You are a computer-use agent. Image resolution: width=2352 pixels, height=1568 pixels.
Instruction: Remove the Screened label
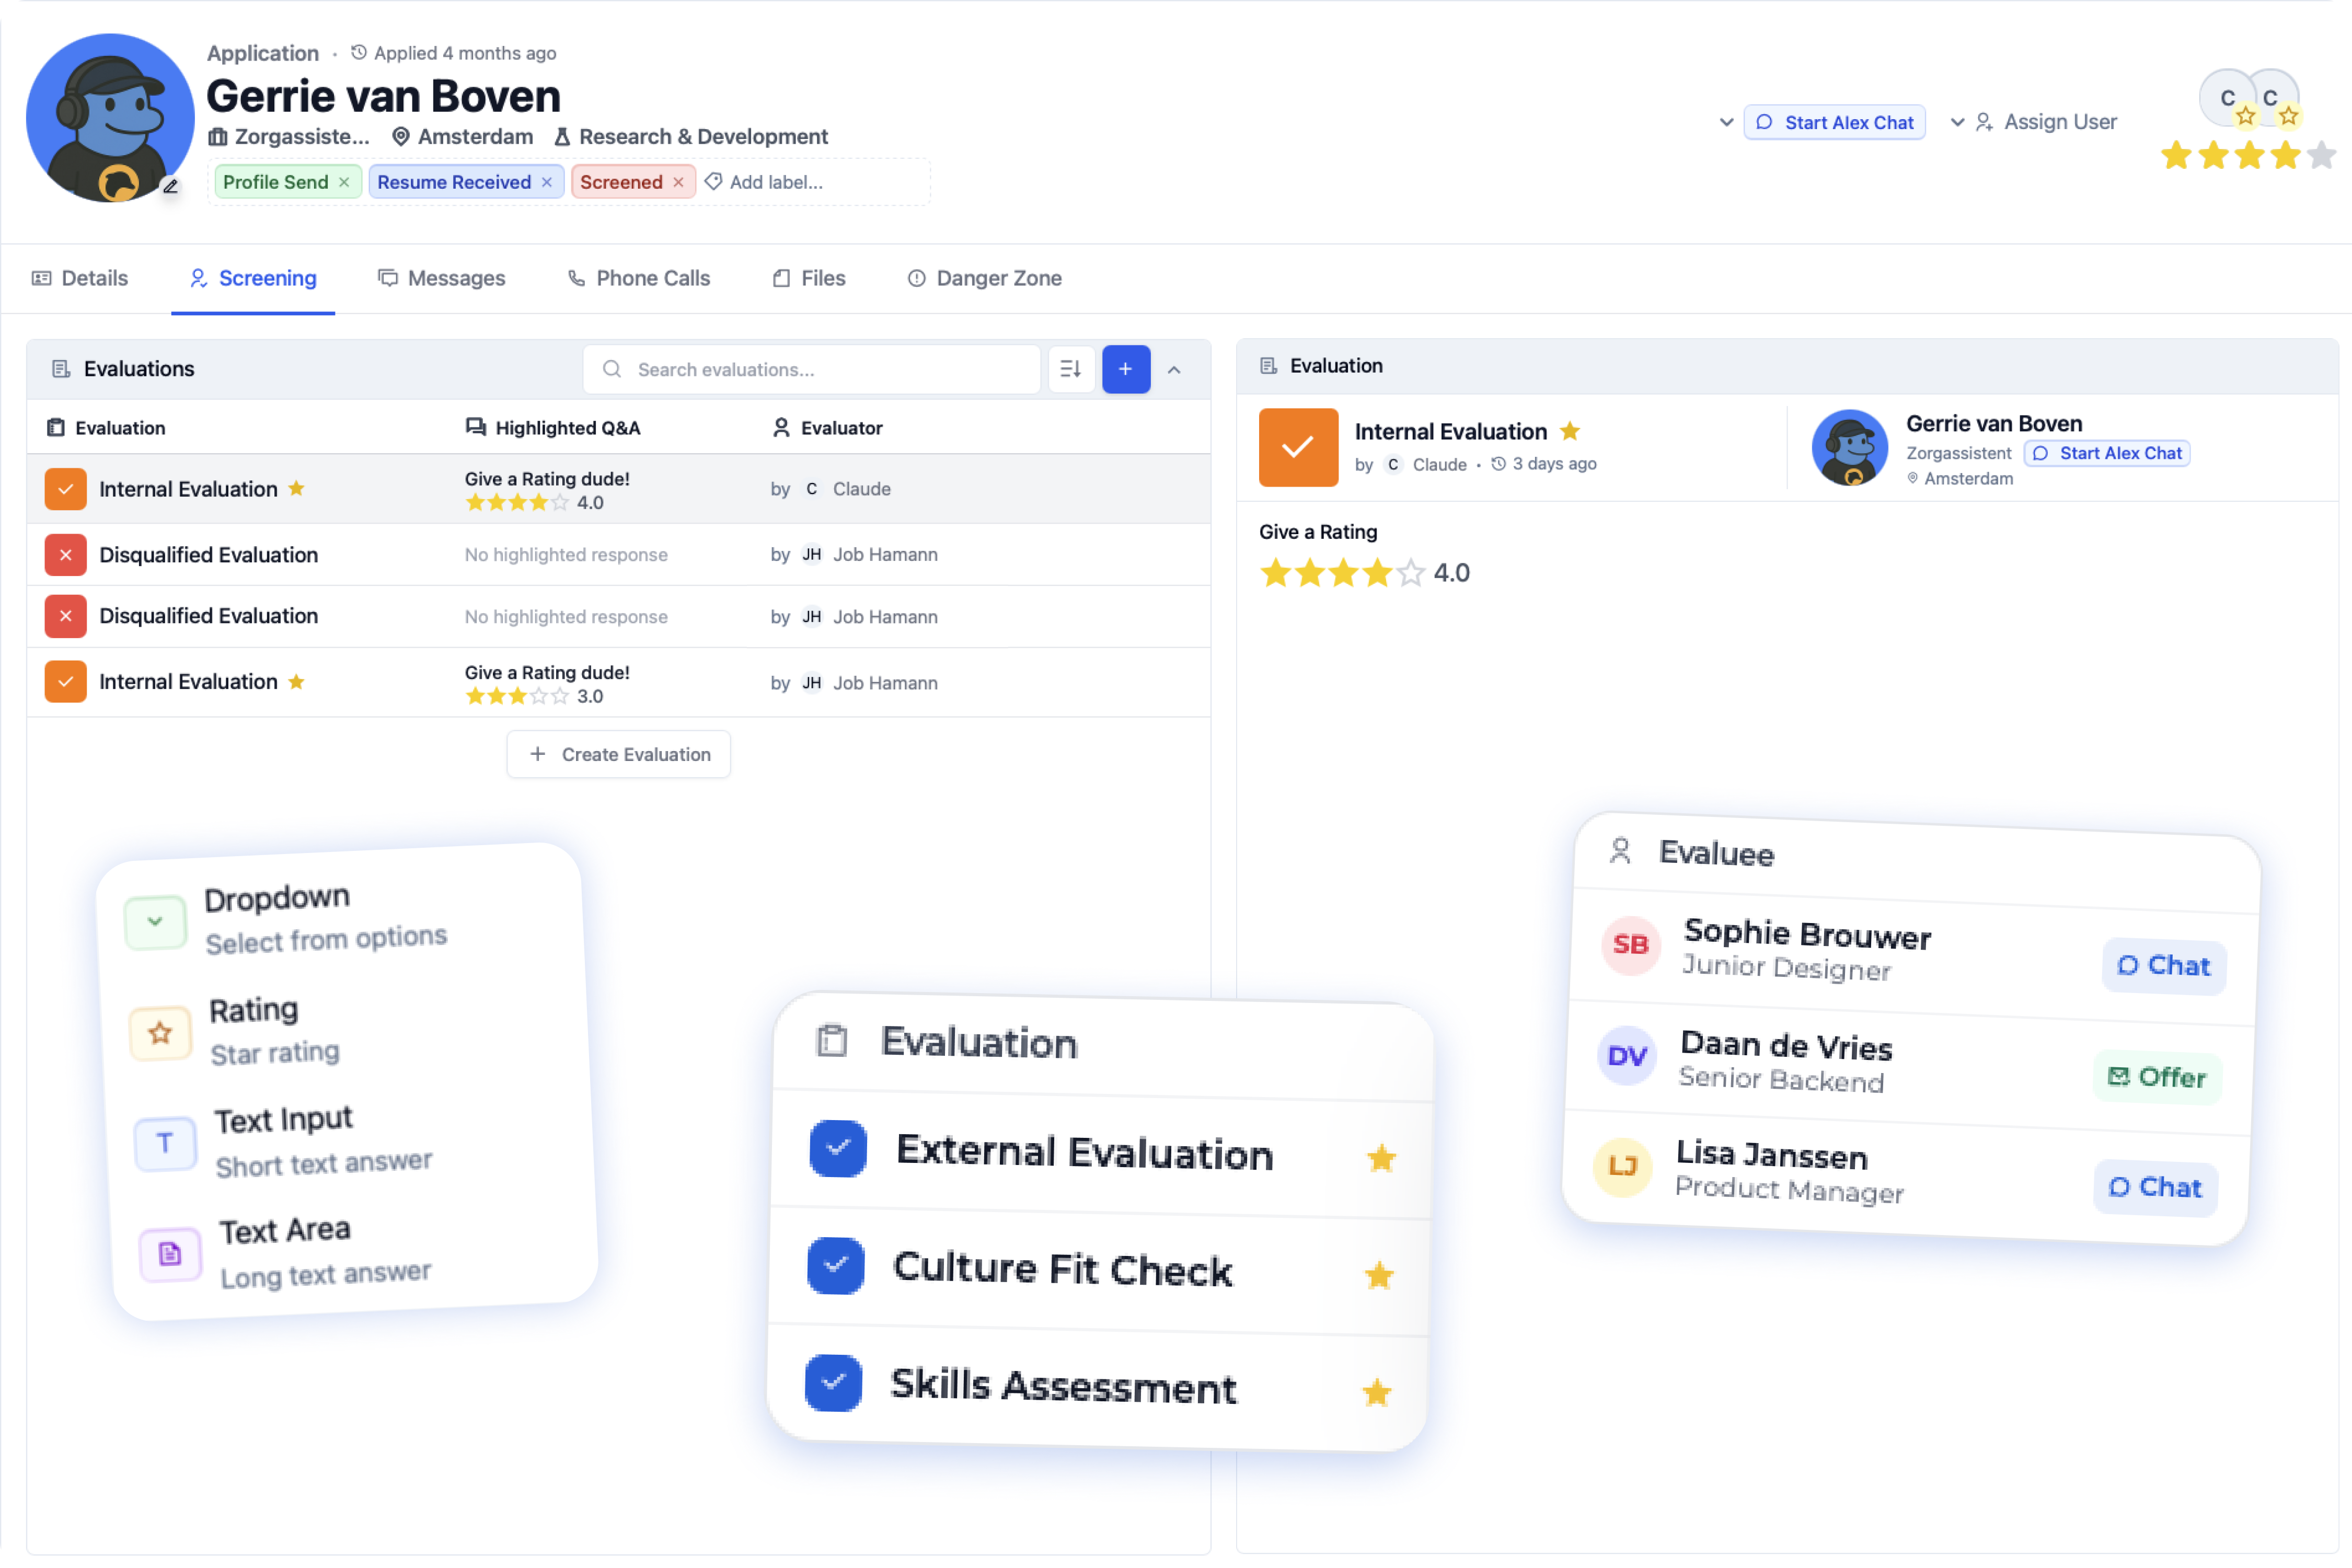point(678,182)
